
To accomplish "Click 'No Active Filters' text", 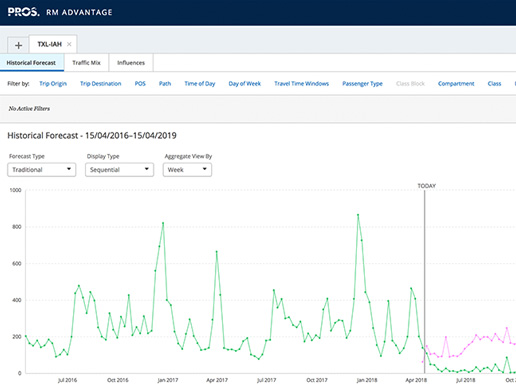I will [29, 109].
